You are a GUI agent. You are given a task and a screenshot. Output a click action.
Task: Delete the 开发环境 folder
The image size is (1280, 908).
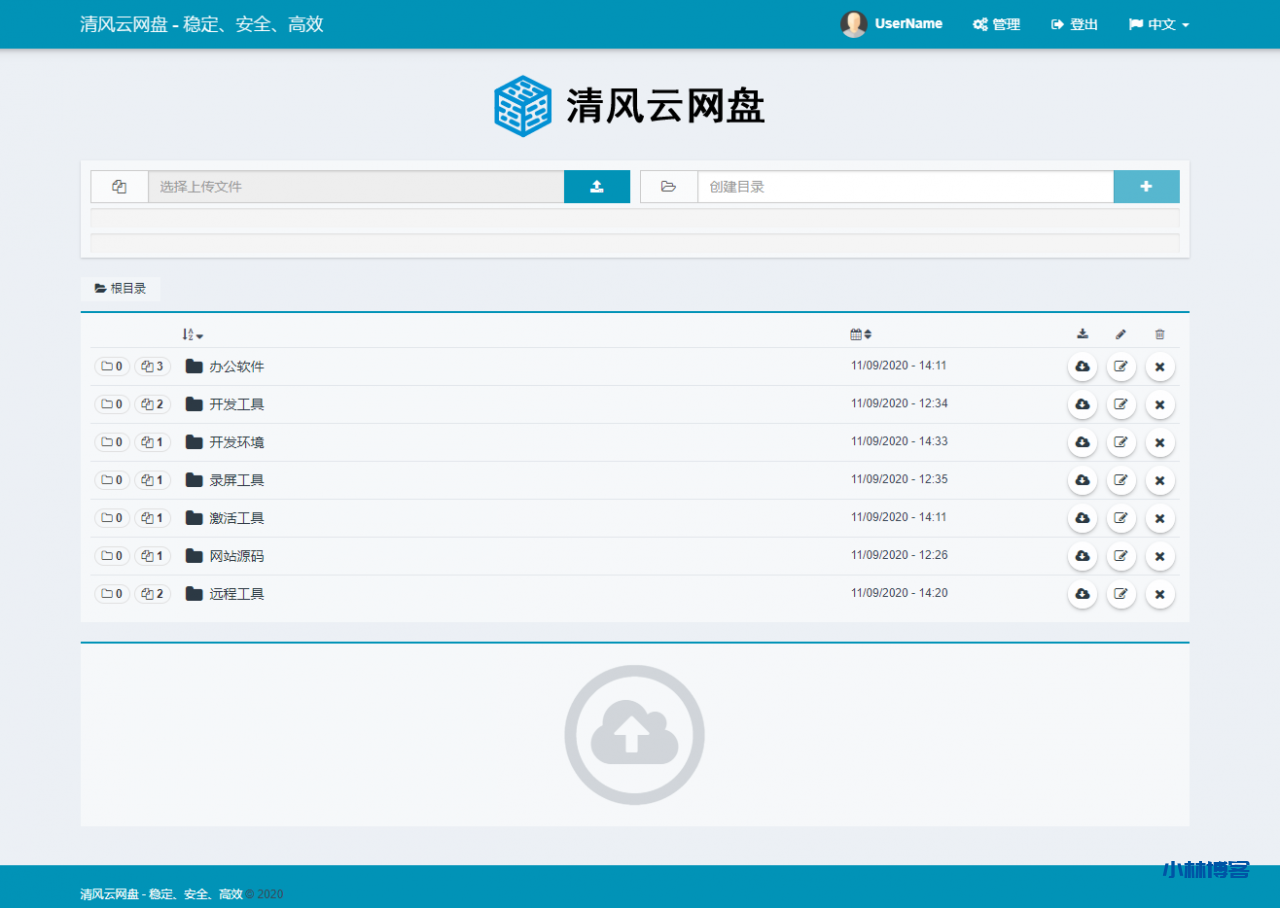click(1160, 443)
